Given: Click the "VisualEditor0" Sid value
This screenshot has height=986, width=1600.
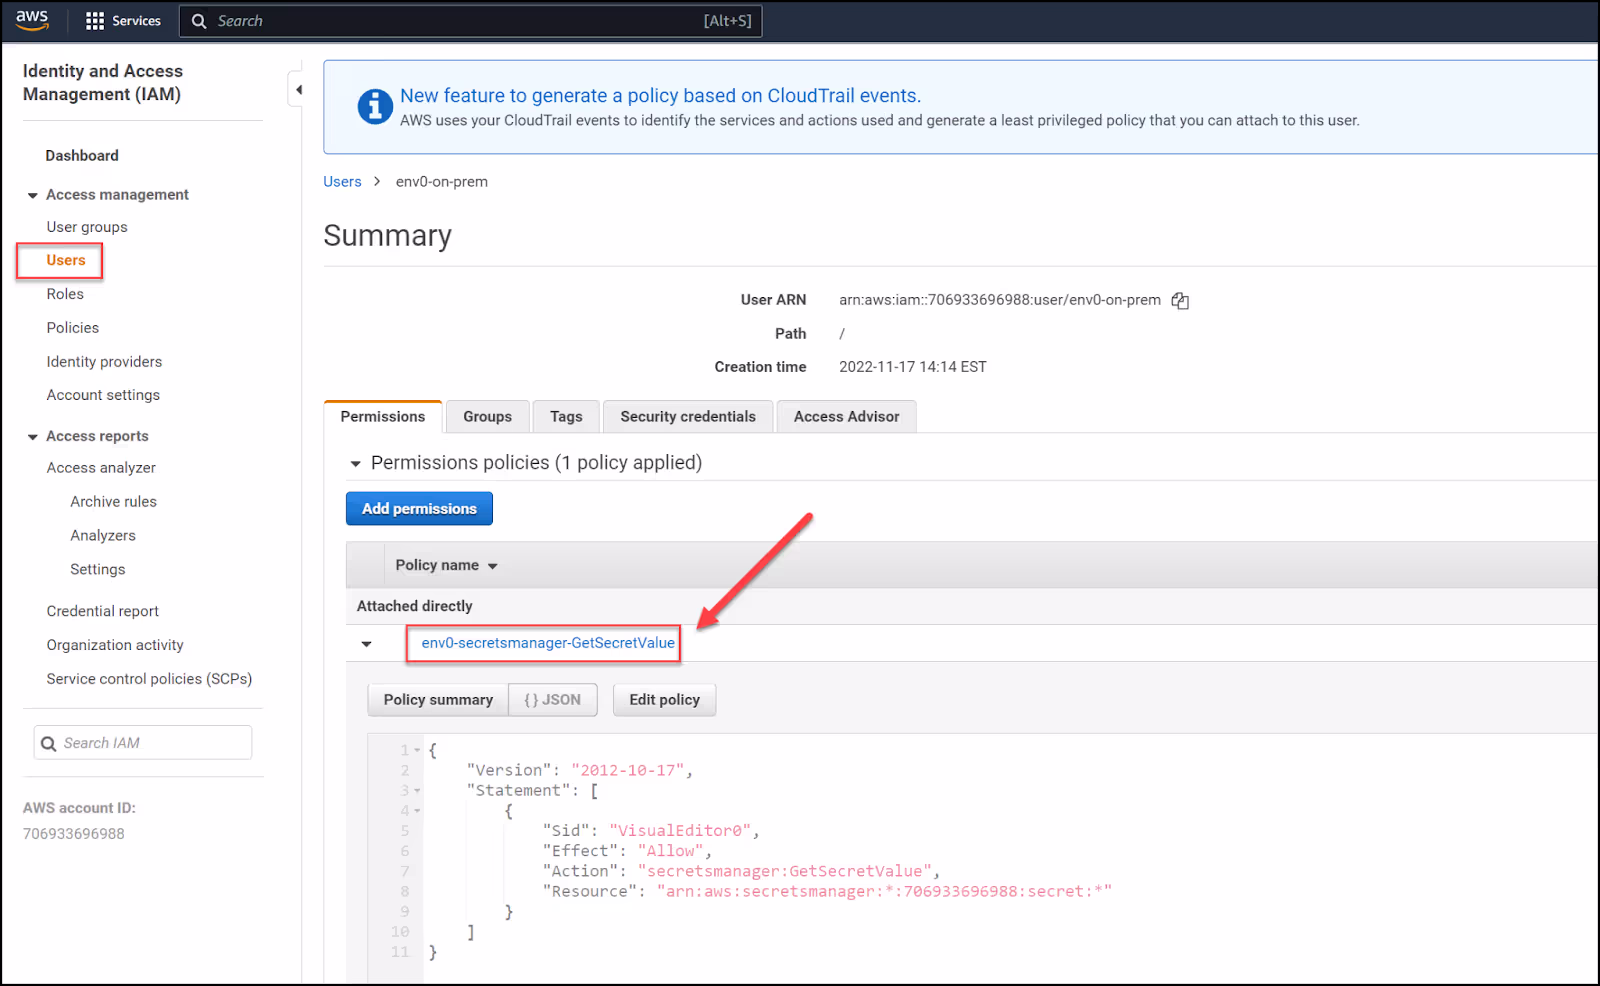Looking at the screenshot, I should pos(680,831).
